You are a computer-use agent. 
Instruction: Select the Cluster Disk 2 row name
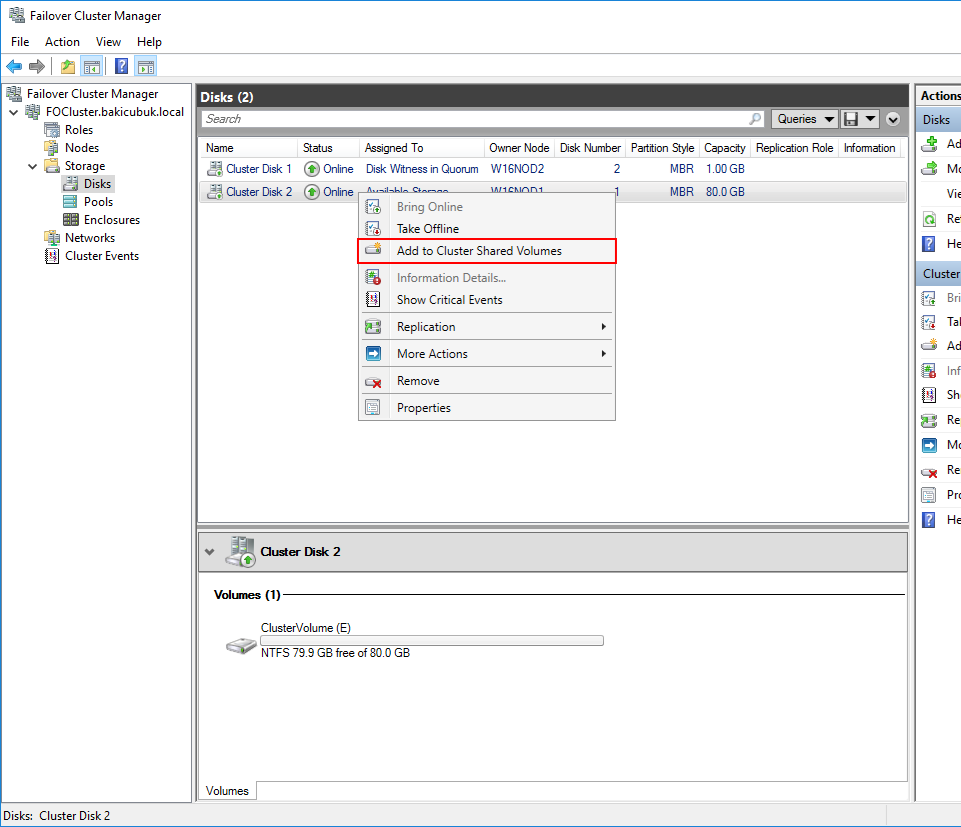pyautogui.click(x=259, y=192)
